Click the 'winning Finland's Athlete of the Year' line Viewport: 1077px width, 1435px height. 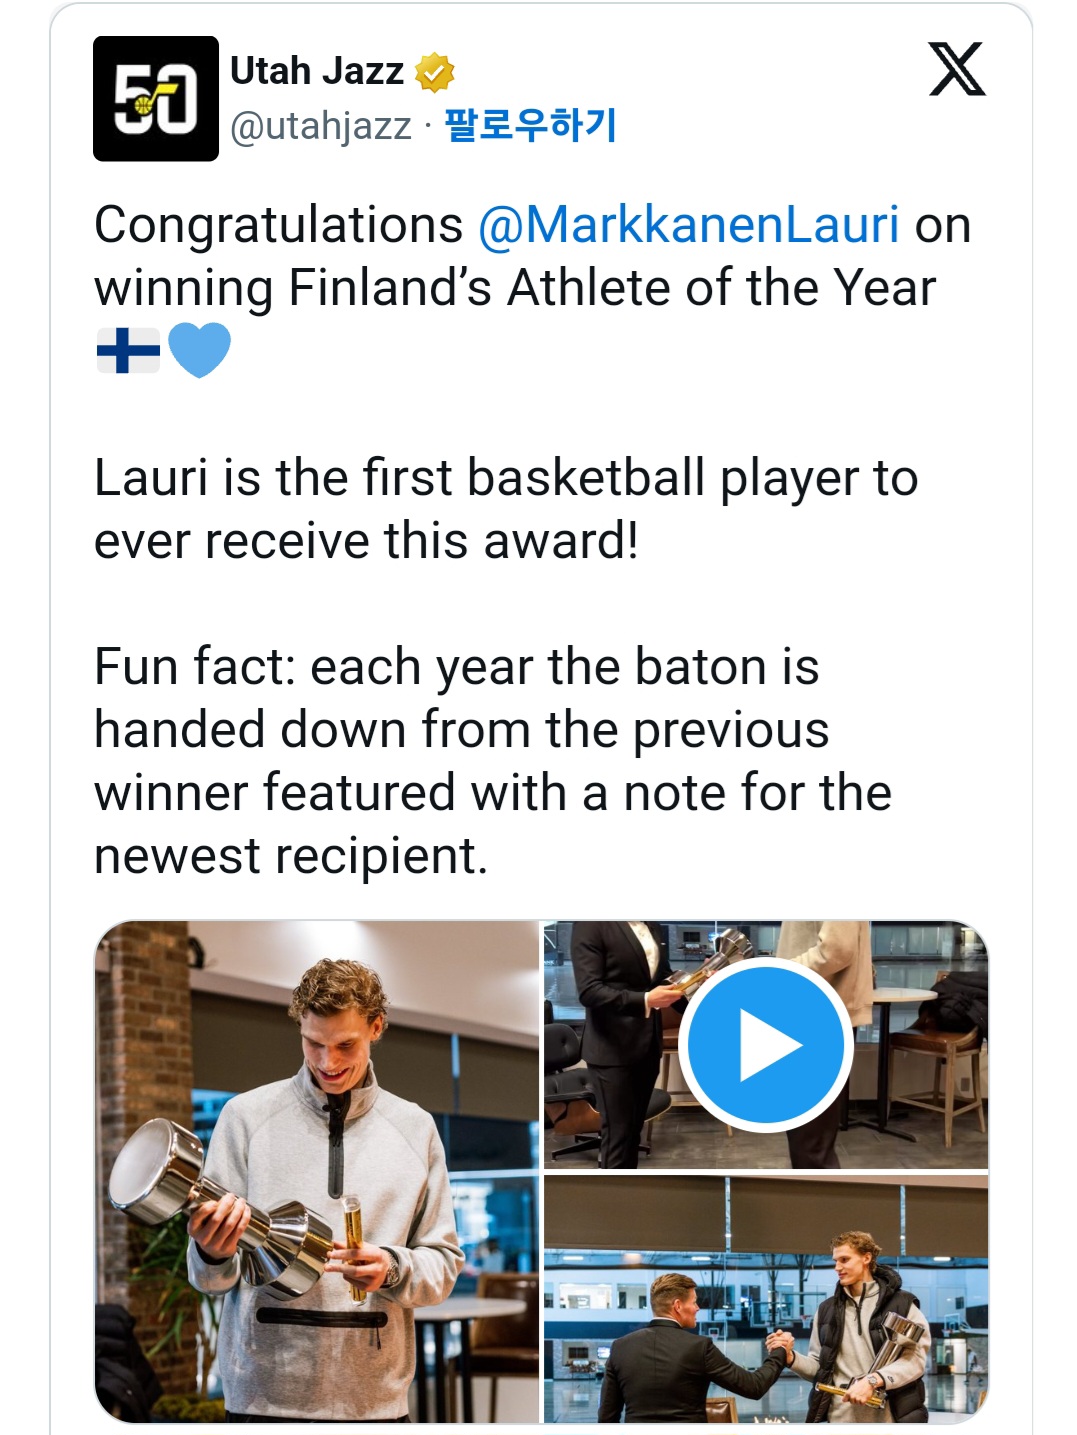click(514, 288)
